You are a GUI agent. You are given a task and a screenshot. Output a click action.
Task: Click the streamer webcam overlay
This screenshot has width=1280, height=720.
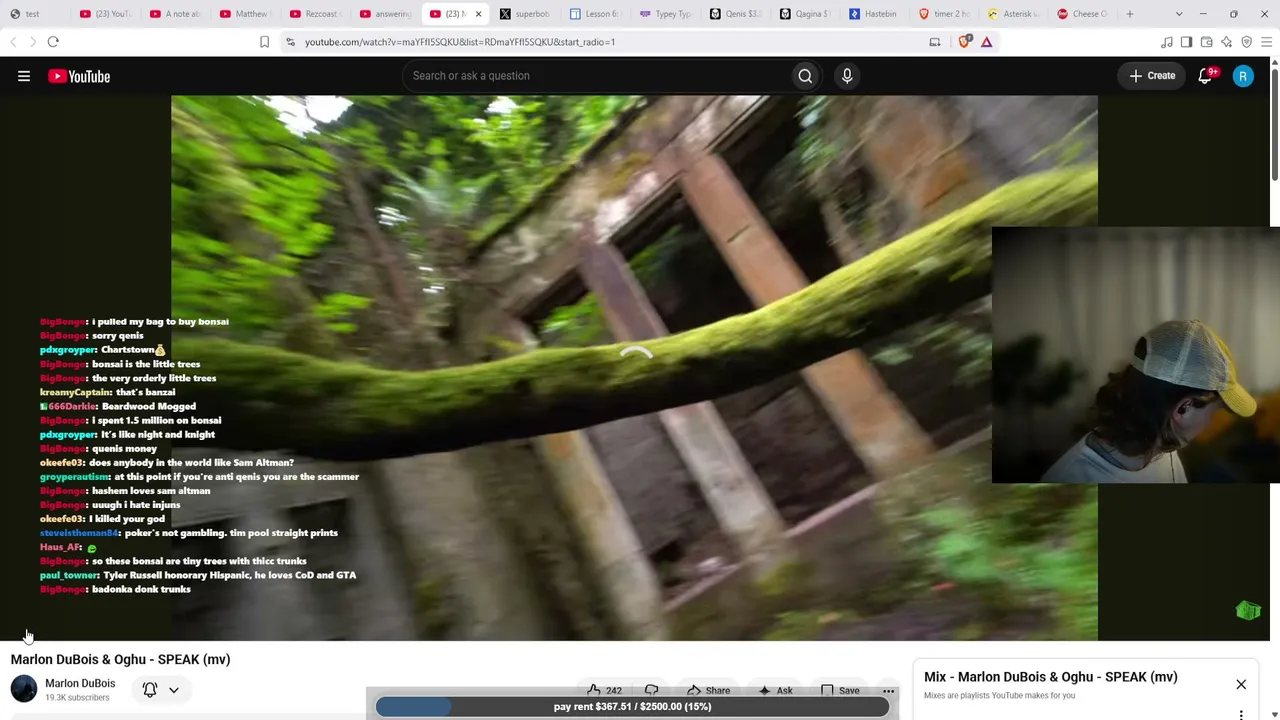(1135, 355)
